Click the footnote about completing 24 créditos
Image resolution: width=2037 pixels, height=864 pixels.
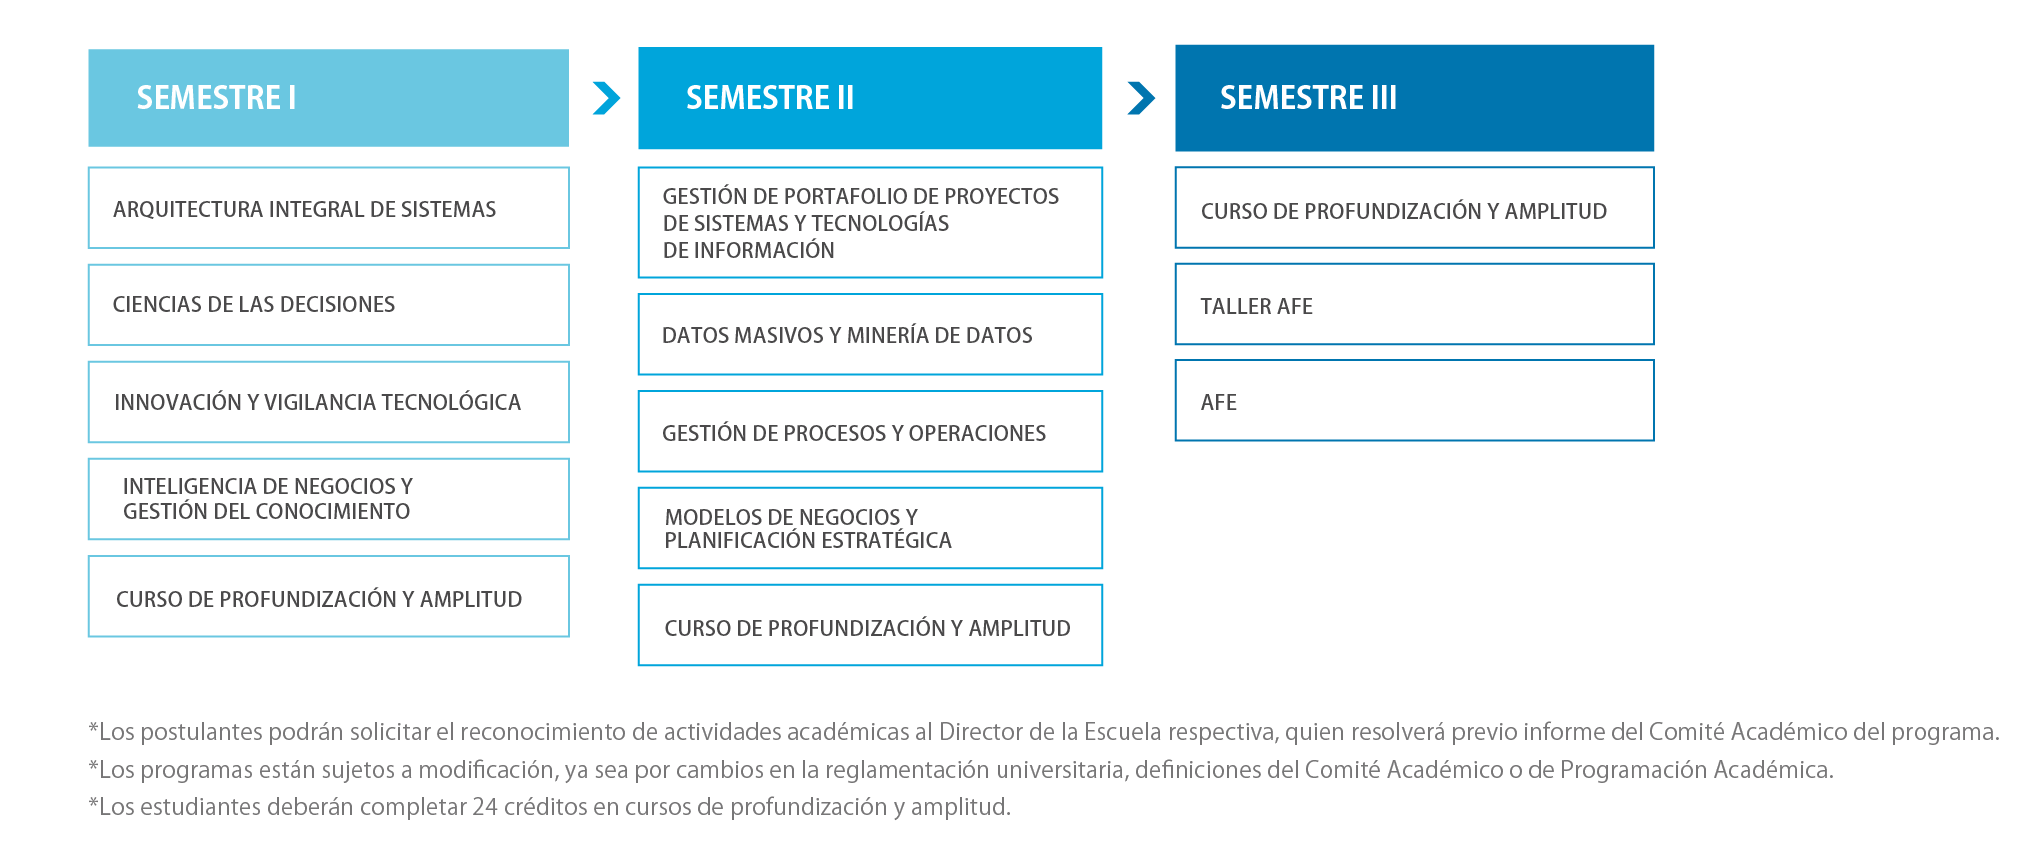550,807
